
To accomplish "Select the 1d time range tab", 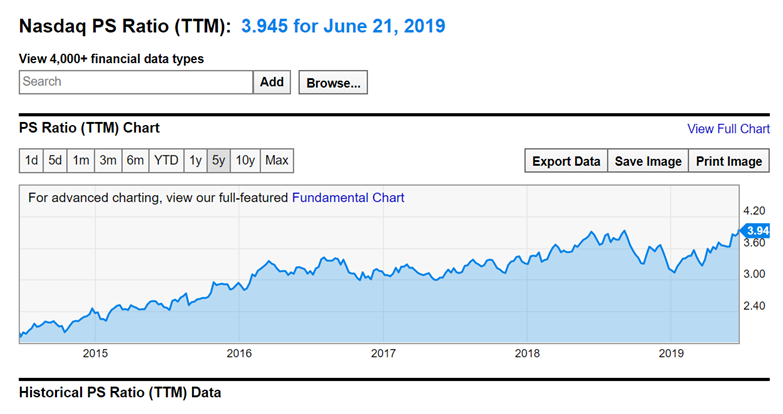I will 31,160.
